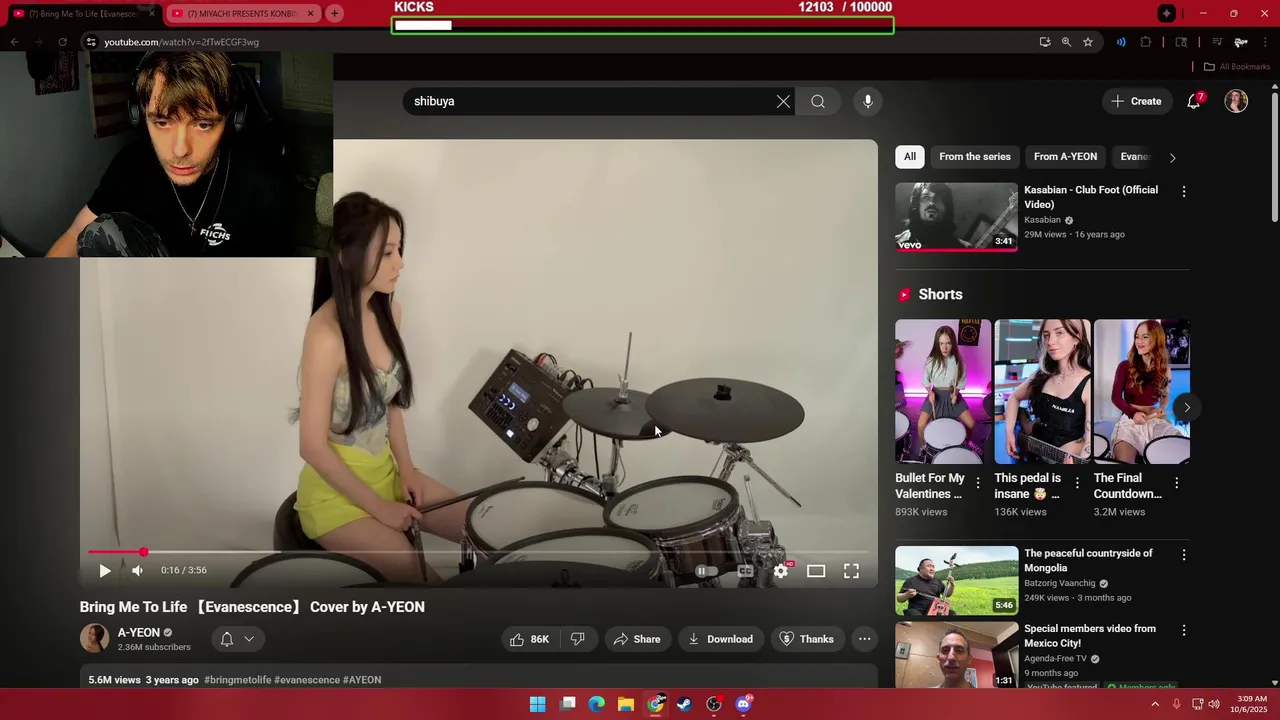Image resolution: width=1280 pixels, height=720 pixels.
Task: Open video settings gear icon
Action: coord(781,571)
